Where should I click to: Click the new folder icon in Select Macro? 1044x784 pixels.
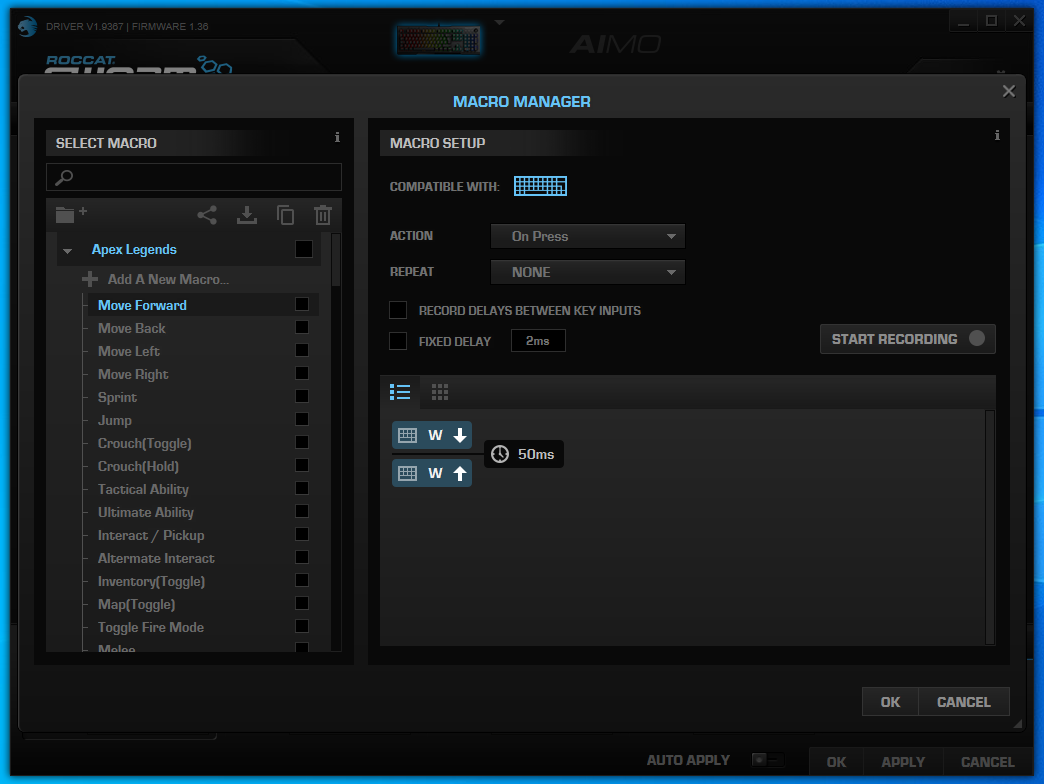coord(71,214)
